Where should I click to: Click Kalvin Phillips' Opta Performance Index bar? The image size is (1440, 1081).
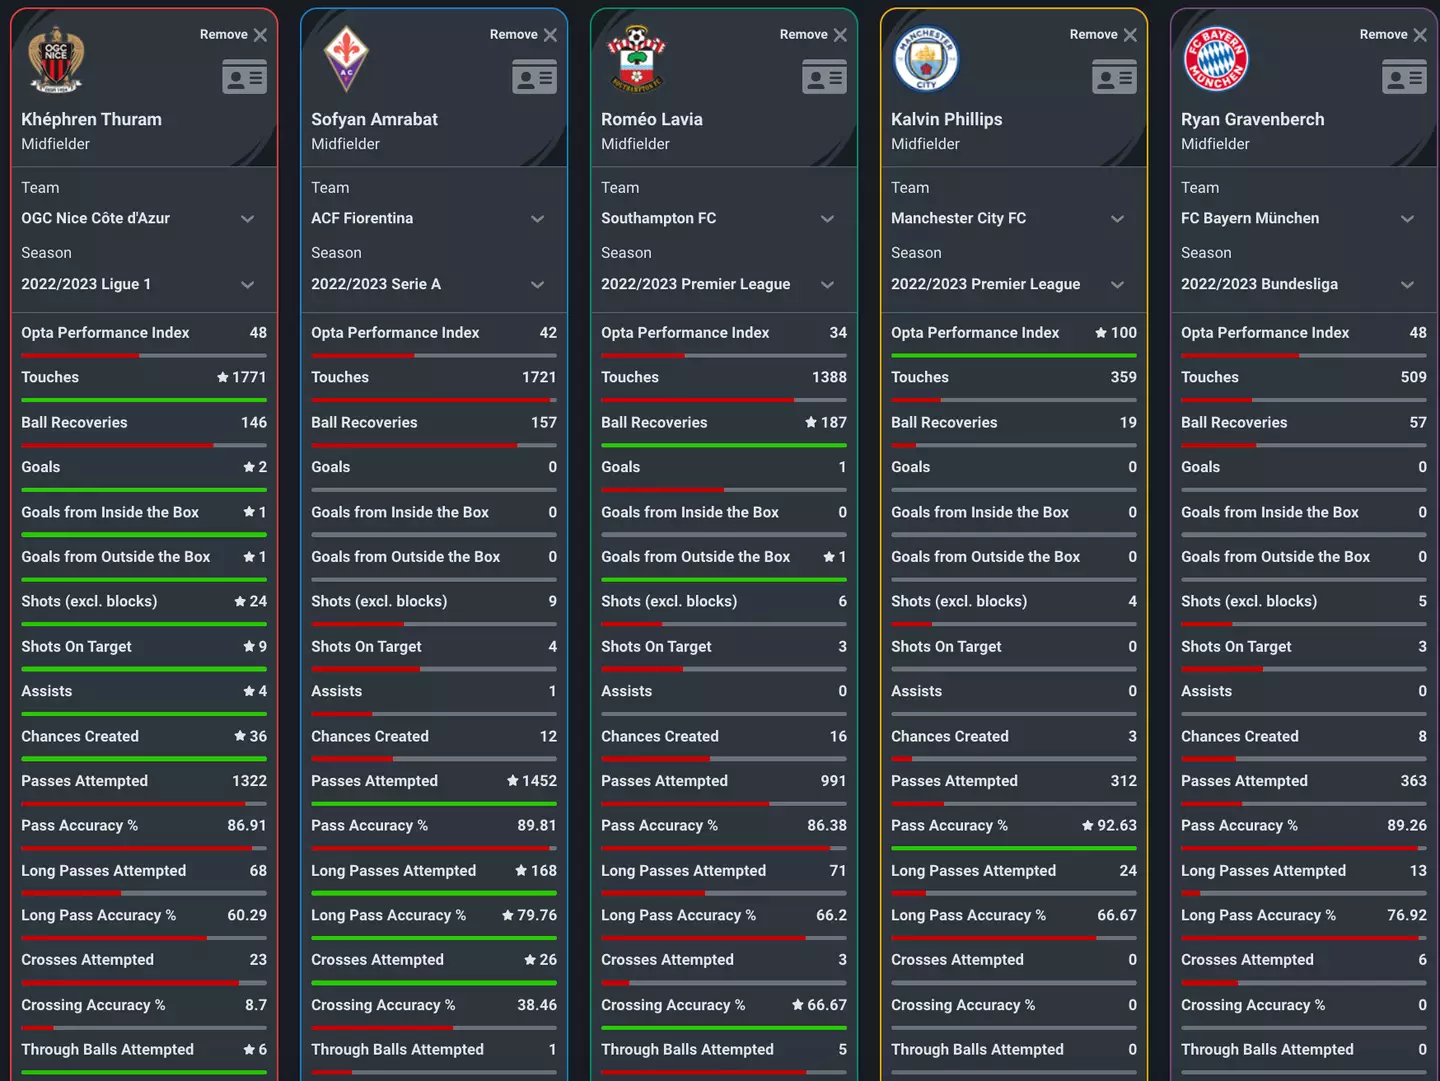click(x=1013, y=355)
